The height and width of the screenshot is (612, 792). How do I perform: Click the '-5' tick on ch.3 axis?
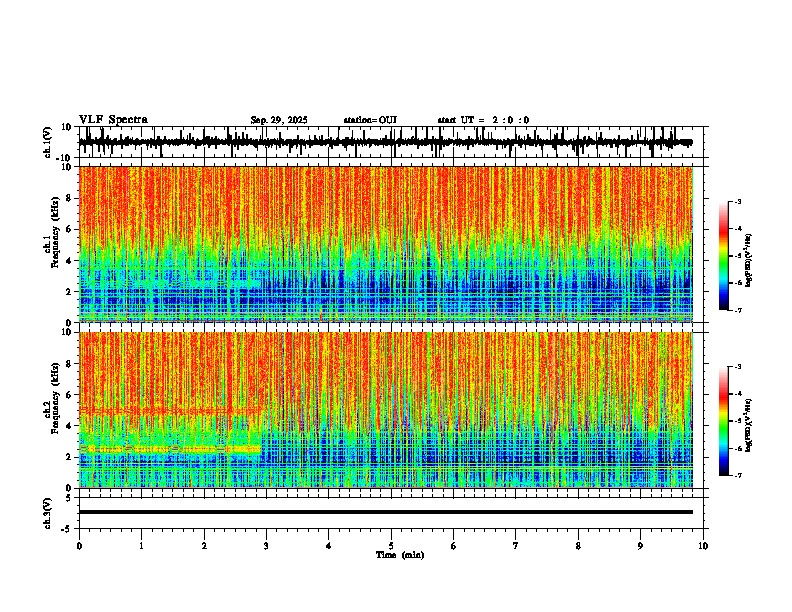click(68, 529)
